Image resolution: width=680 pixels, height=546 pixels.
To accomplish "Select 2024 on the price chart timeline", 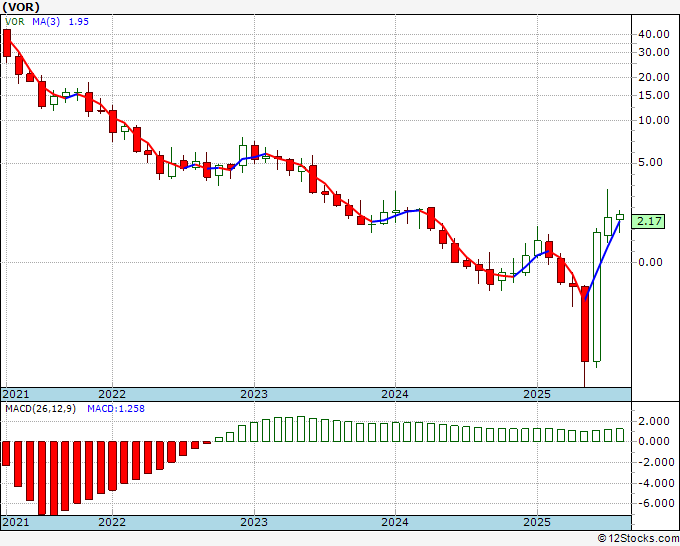I will pos(395,394).
